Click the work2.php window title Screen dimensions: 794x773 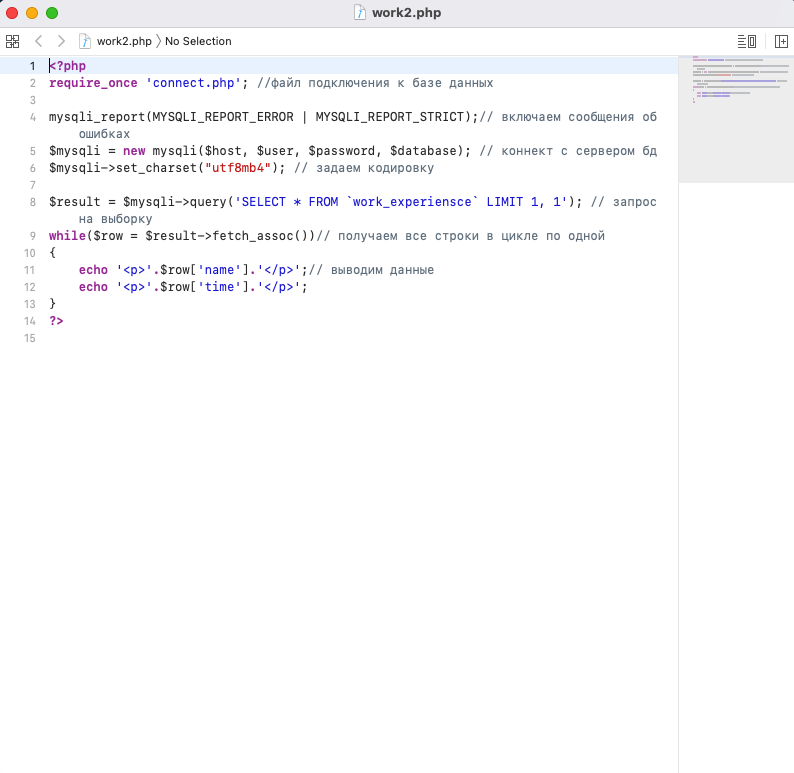point(407,13)
